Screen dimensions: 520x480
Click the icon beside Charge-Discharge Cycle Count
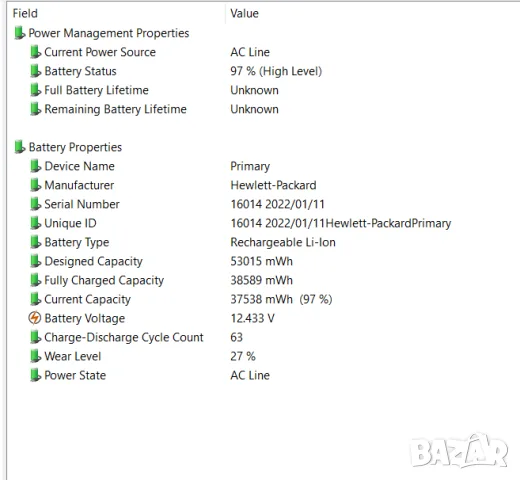[35, 337]
